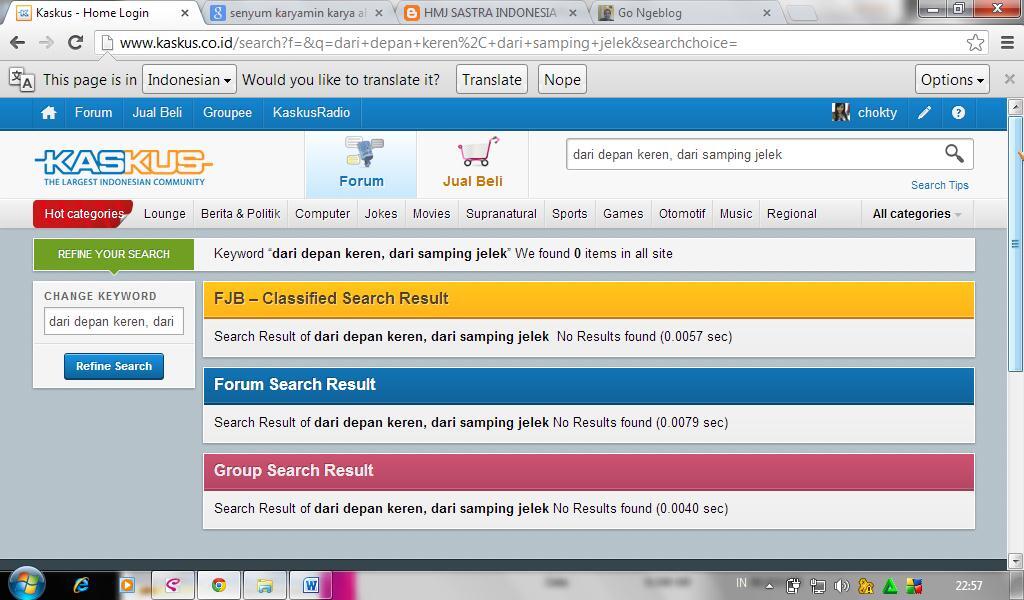The image size is (1024, 600).
Task: Select the Hot categories tag
Action: (x=84, y=213)
